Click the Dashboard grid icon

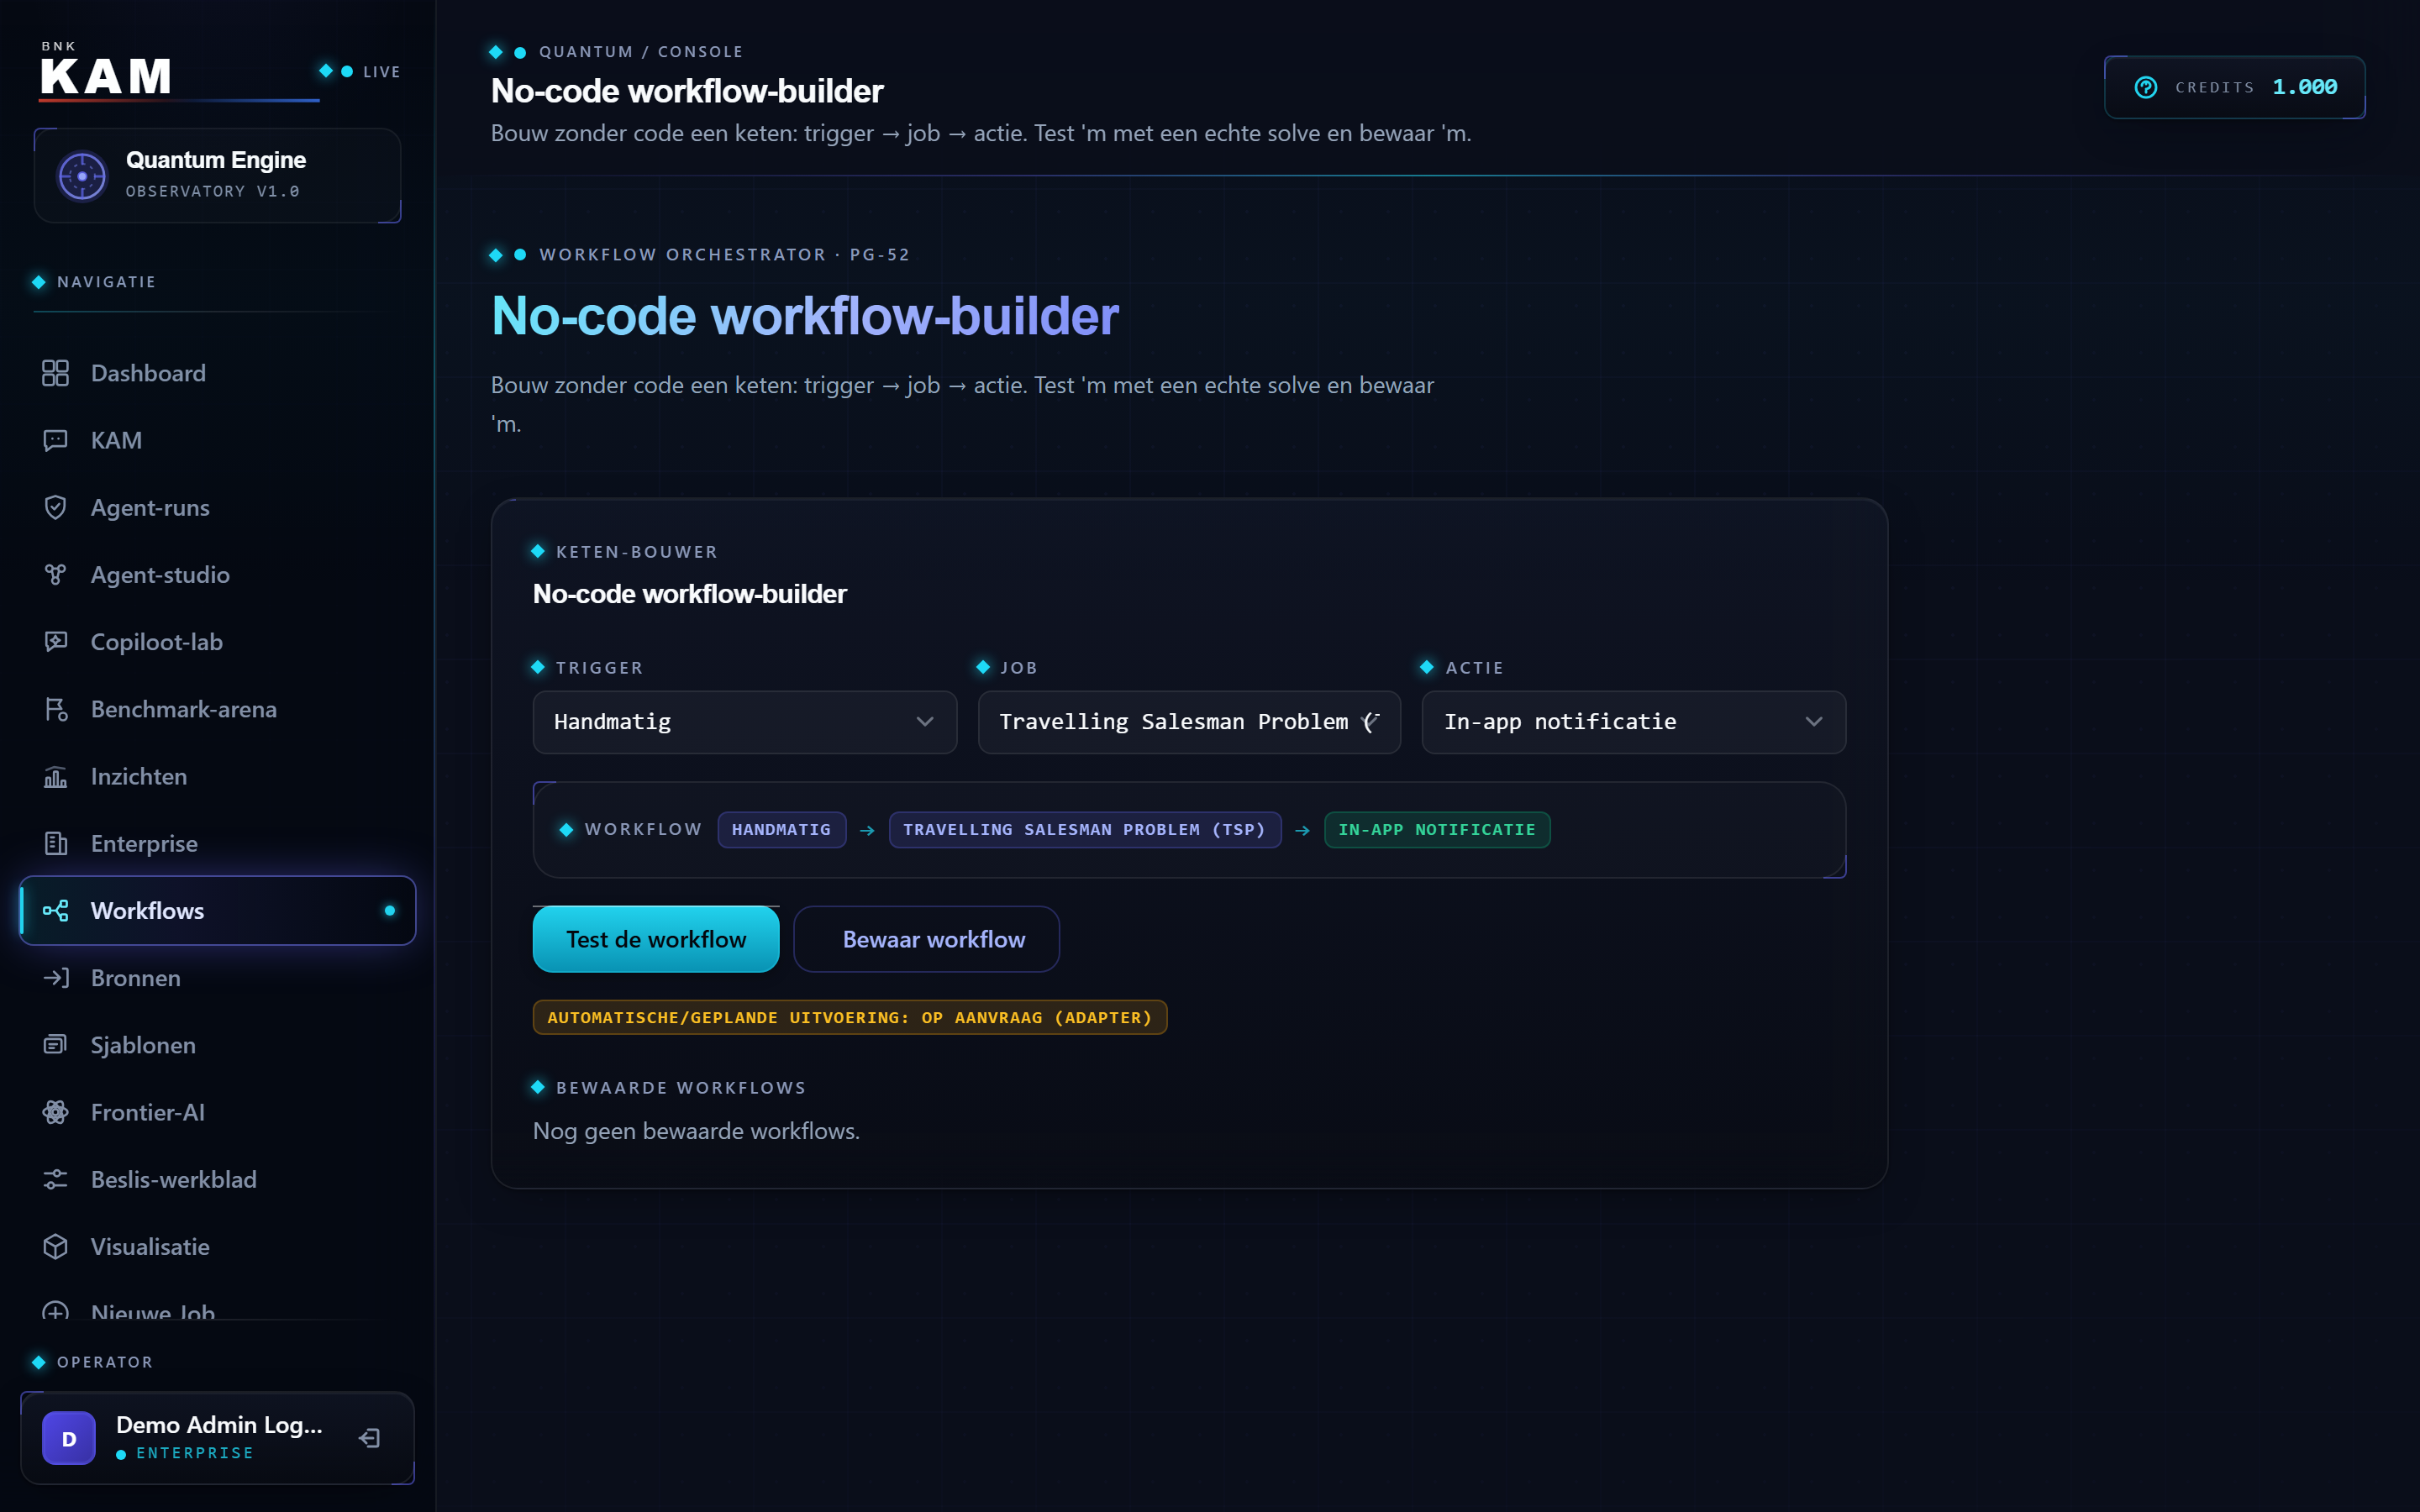55,373
